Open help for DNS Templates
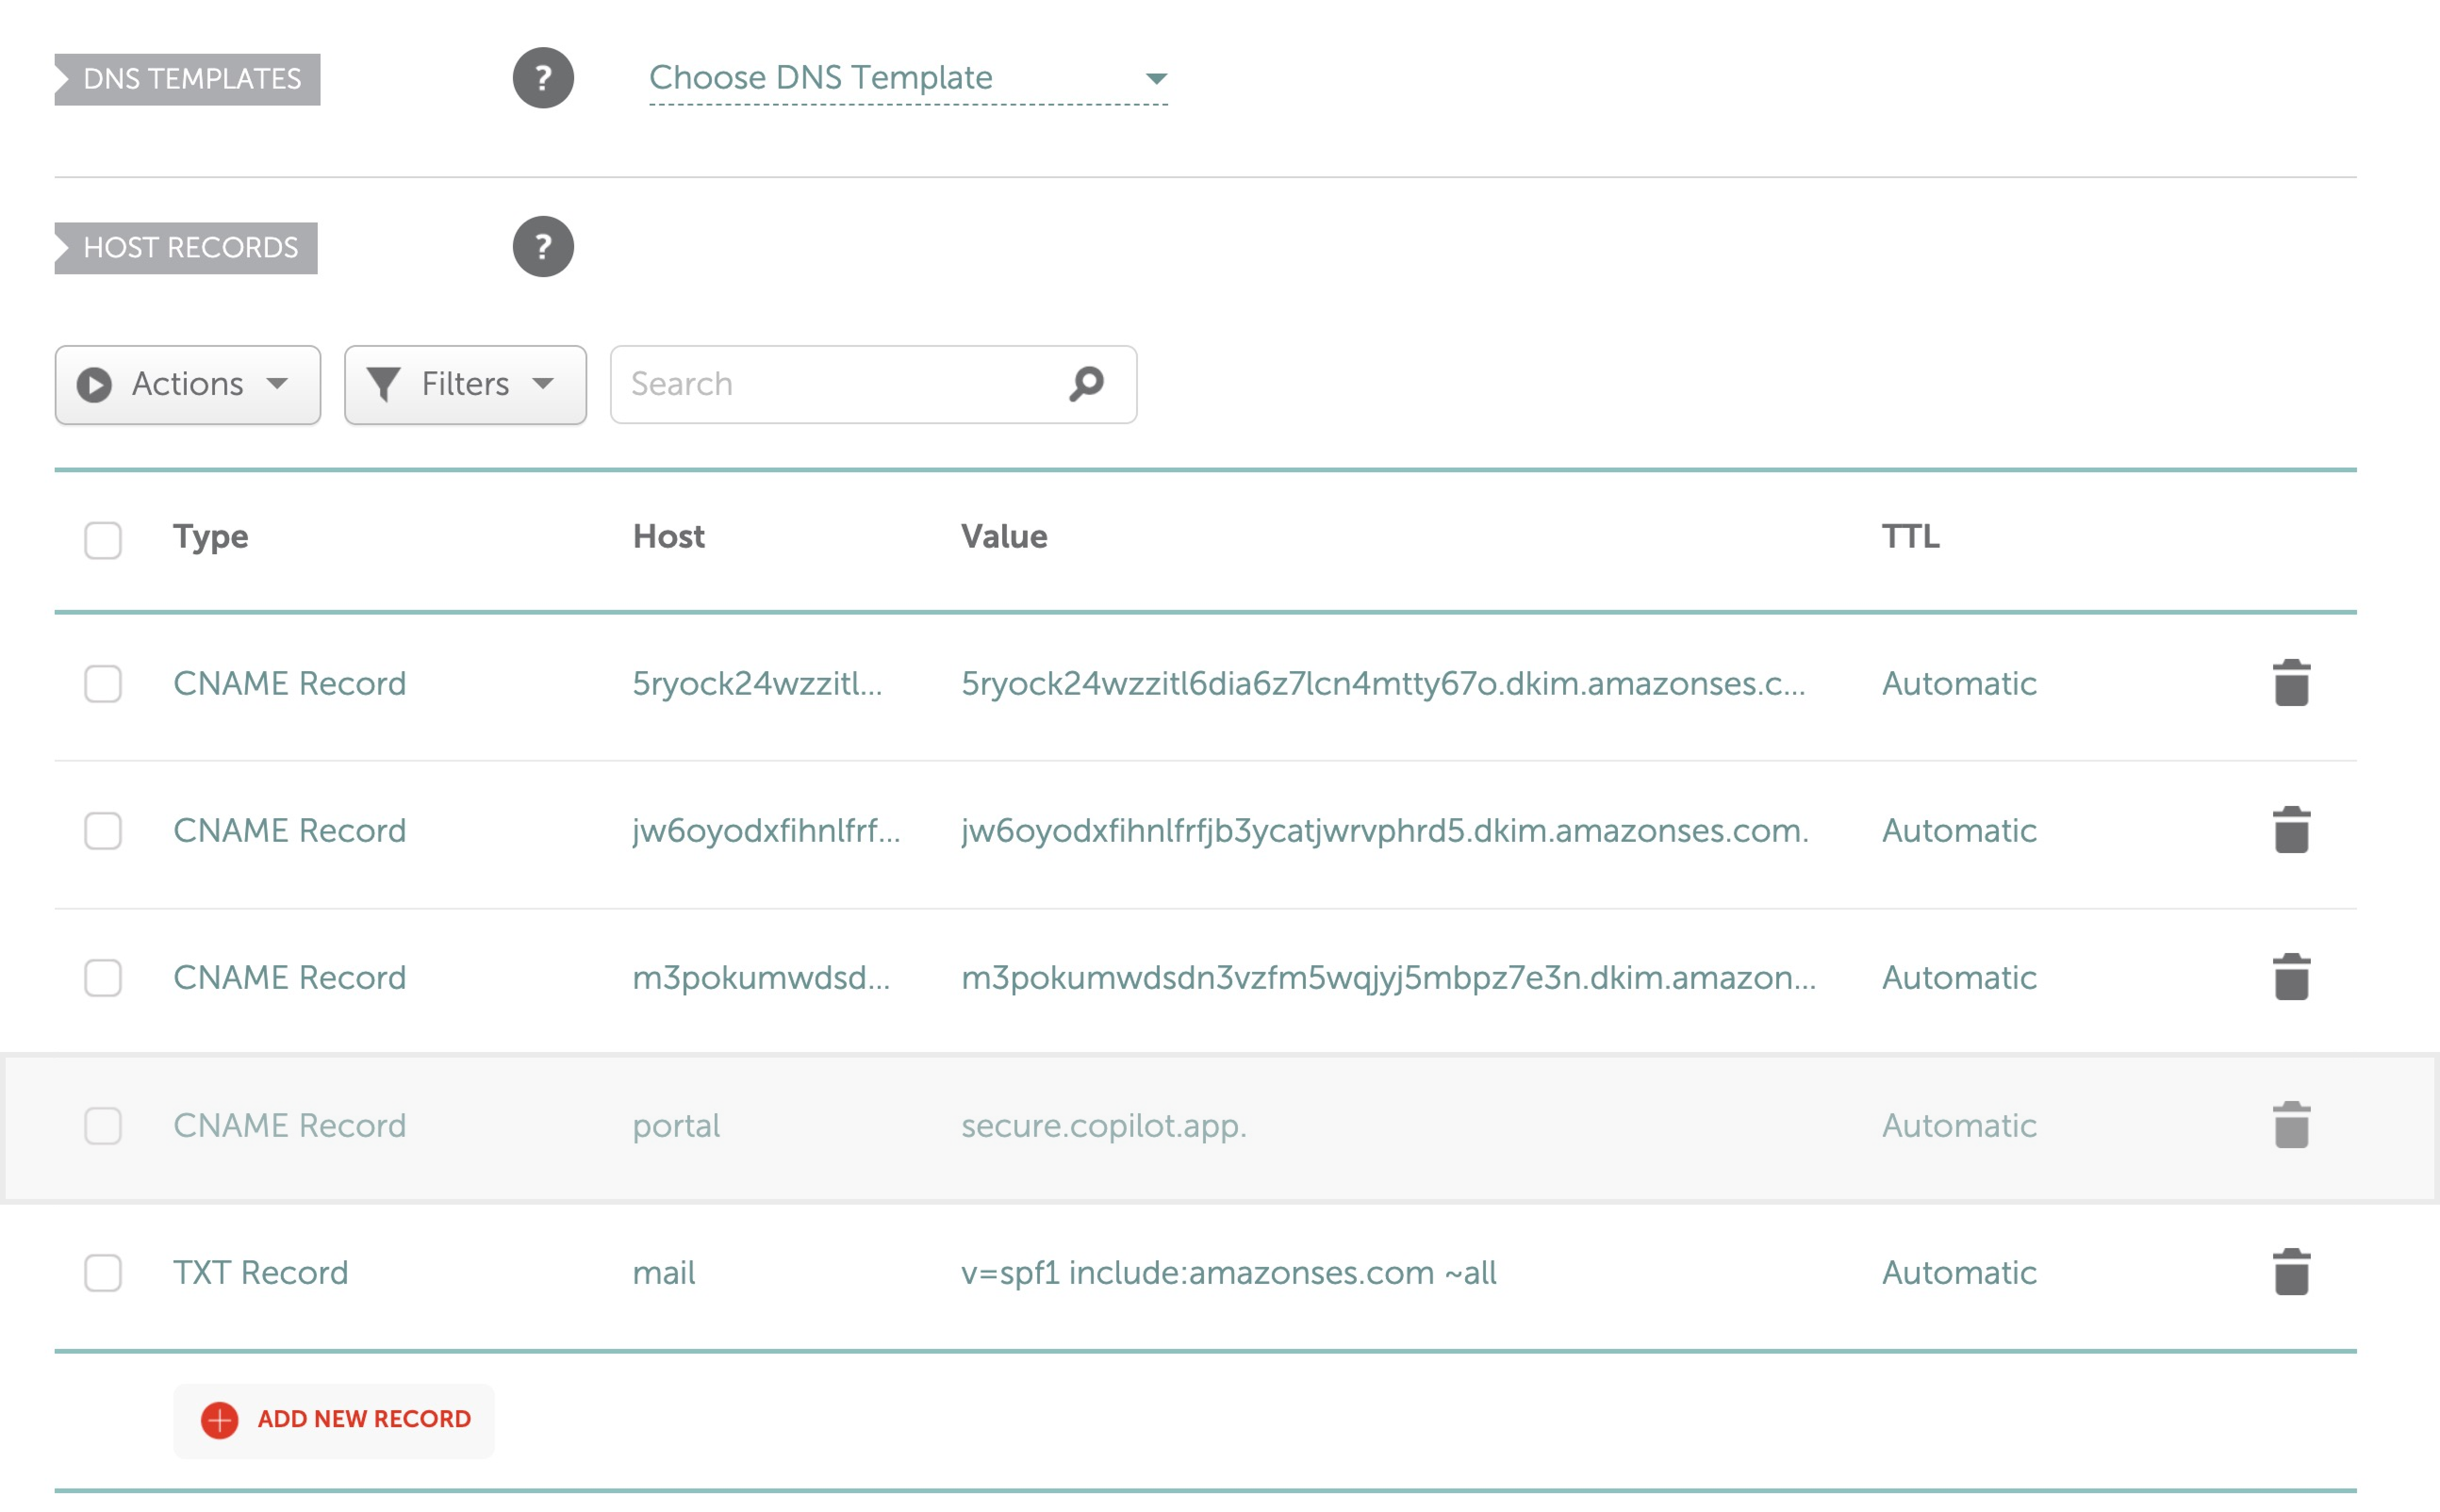The width and height of the screenshot is (2440, 1512). (543, 78)
